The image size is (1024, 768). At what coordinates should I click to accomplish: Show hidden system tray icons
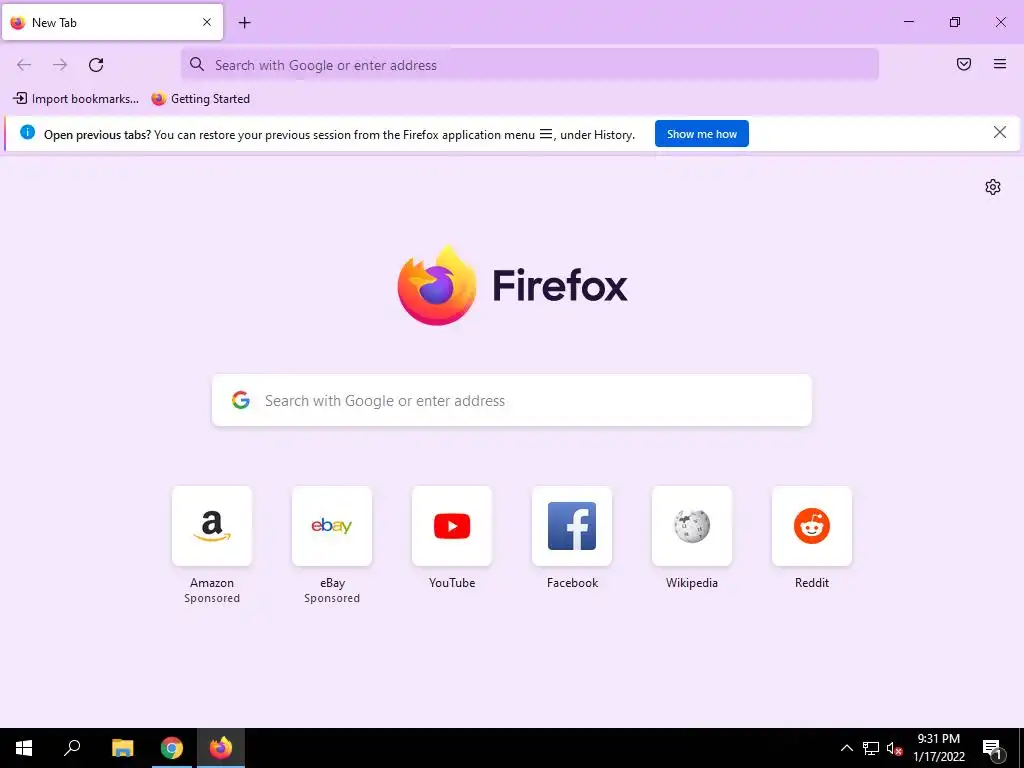tap(846, 748)
